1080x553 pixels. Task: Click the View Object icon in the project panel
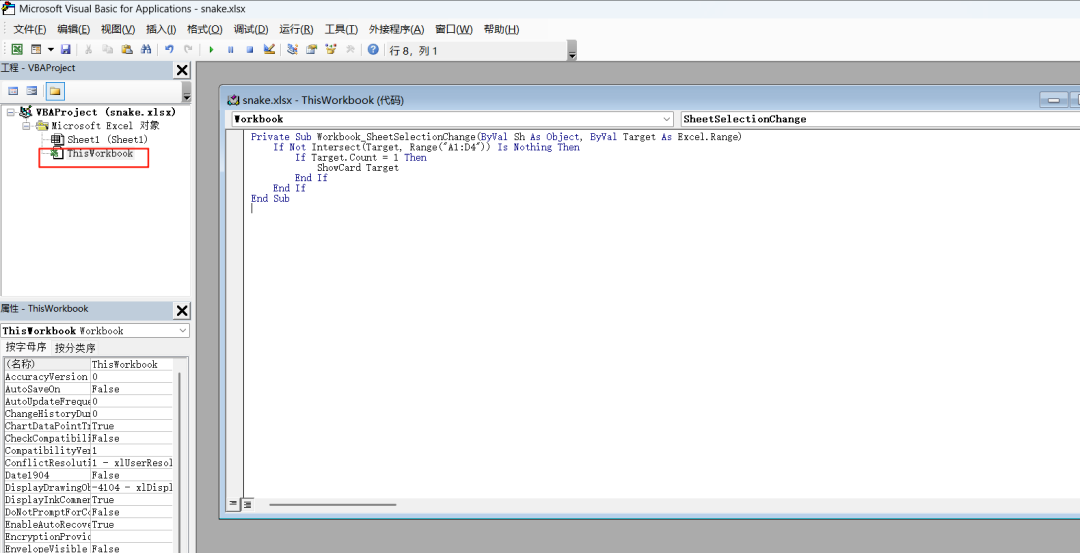32,91
